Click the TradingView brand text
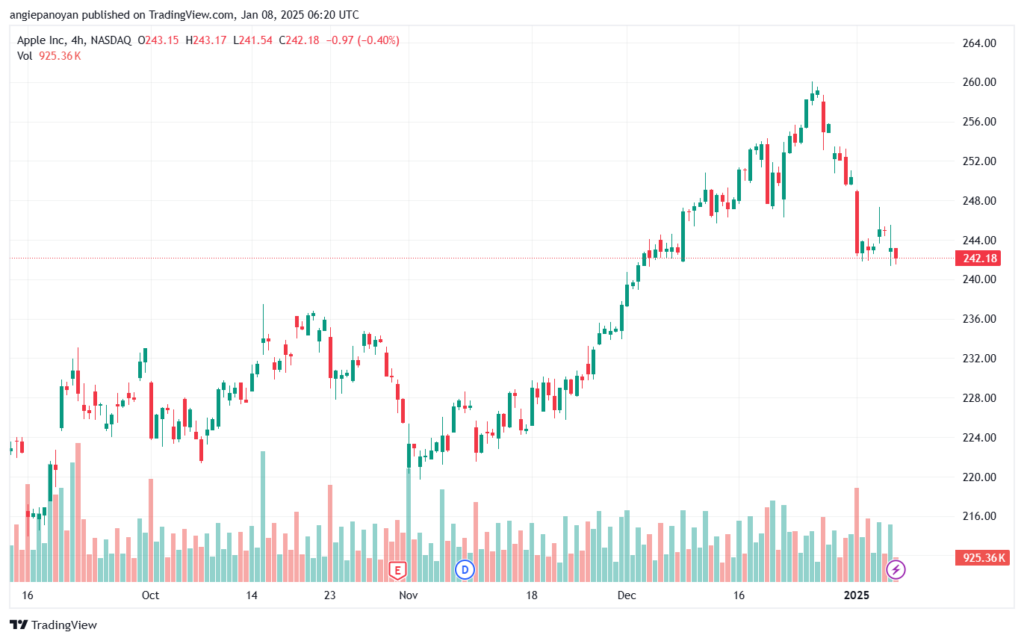1024x641 pixels. 64,625
